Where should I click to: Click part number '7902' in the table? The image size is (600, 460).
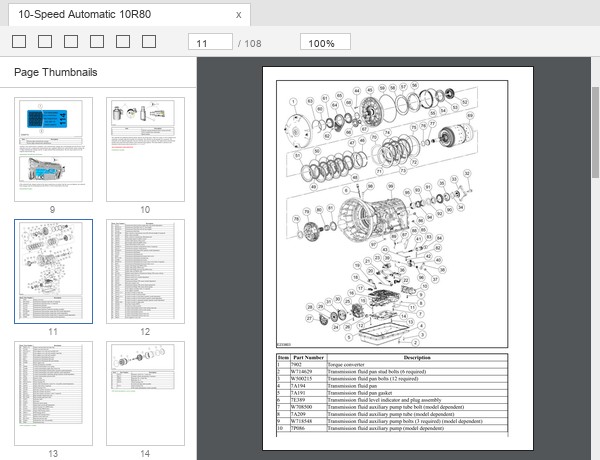[x=296, y=365]
